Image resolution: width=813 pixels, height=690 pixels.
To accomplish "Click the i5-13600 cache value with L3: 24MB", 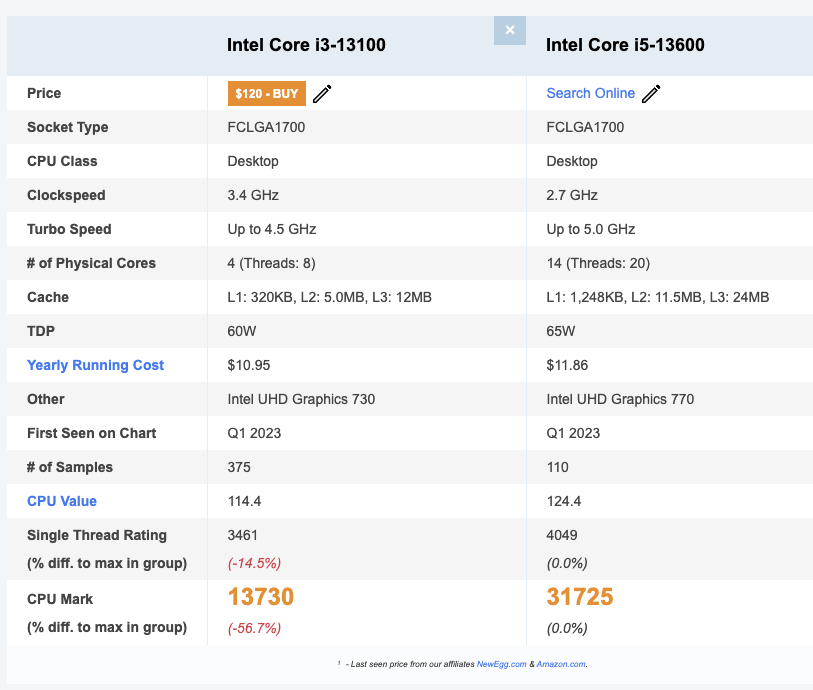I will point(657,297).
